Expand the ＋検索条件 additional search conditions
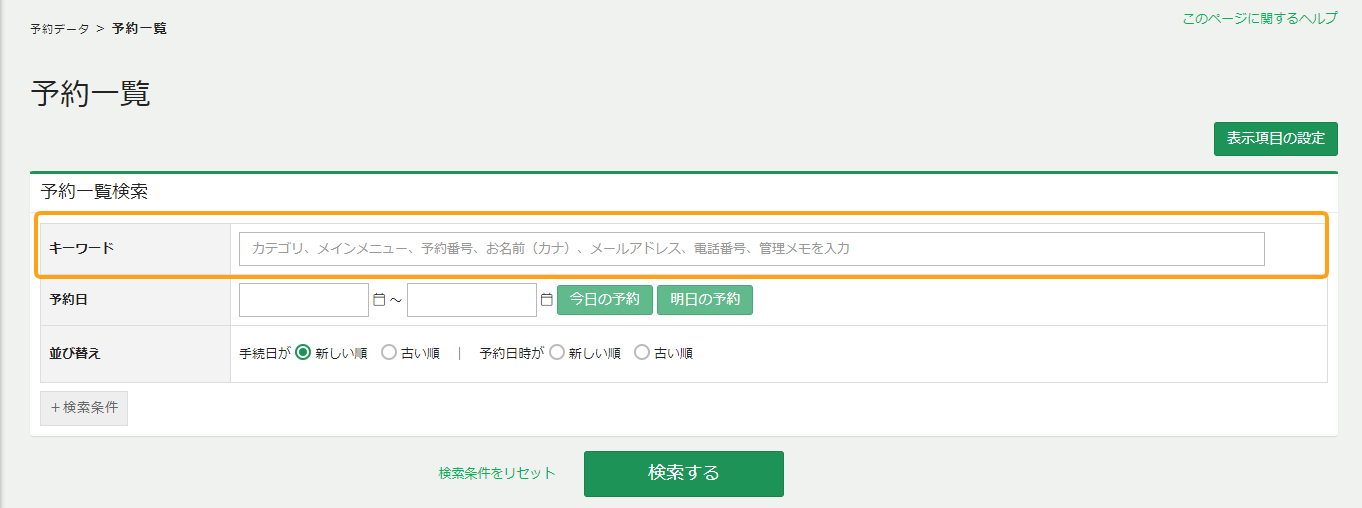The height and width of the screenshot is (508, 1362). [x=84, y=408]
